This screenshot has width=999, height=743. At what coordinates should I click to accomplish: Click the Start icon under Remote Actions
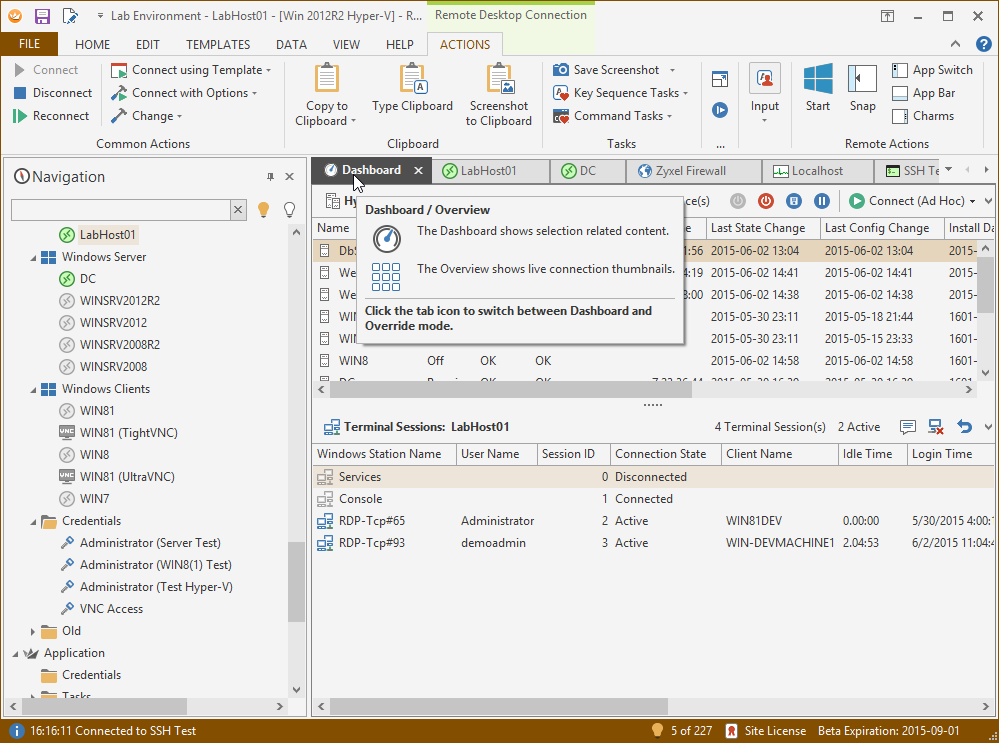point(817,90)
